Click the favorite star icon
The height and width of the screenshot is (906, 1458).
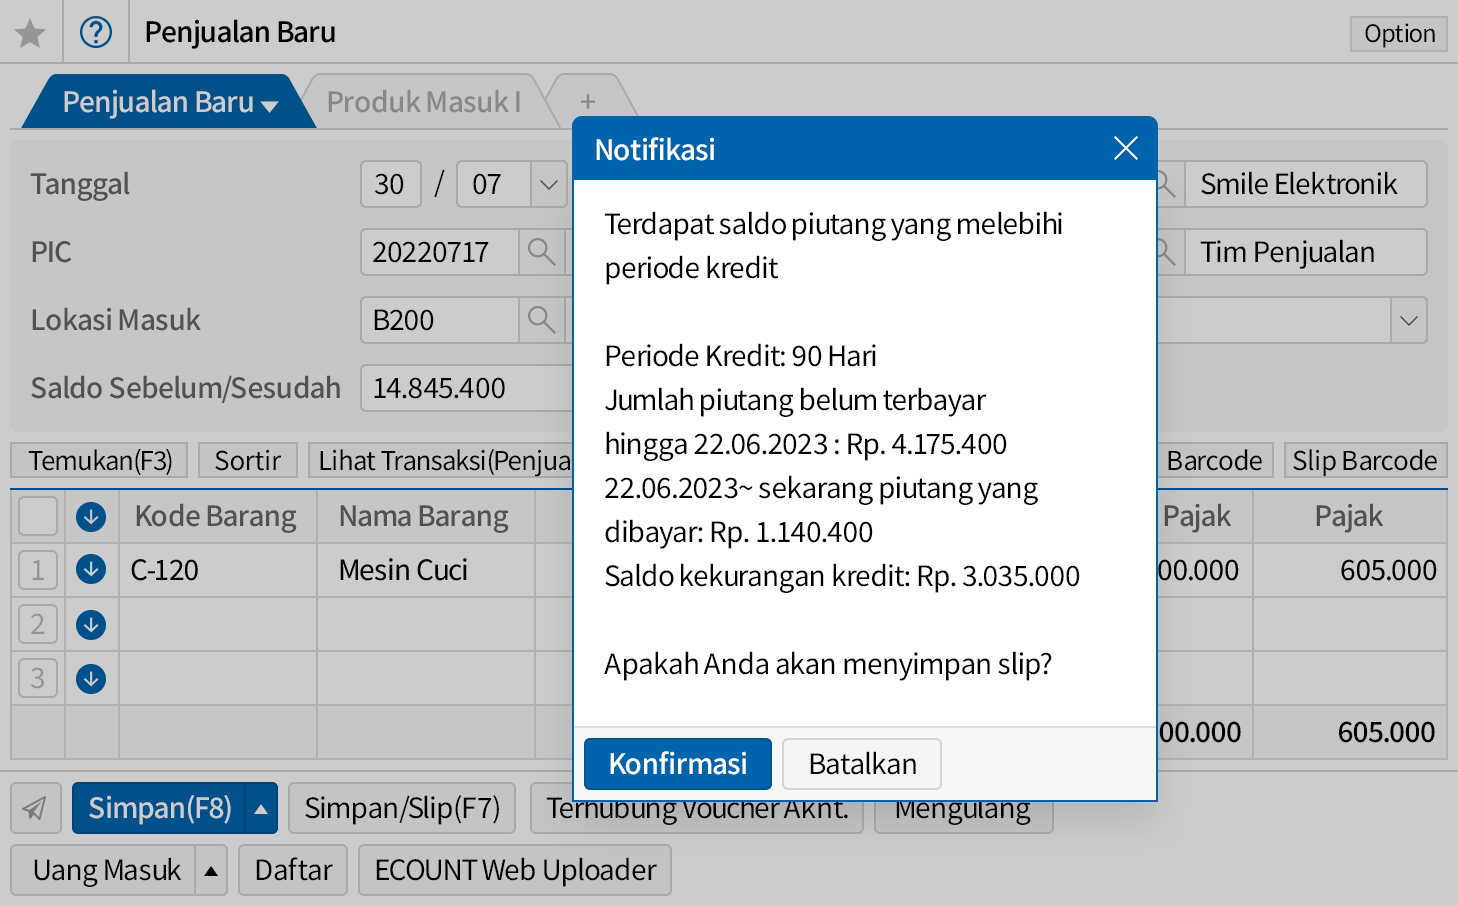(x=30, y=33)
